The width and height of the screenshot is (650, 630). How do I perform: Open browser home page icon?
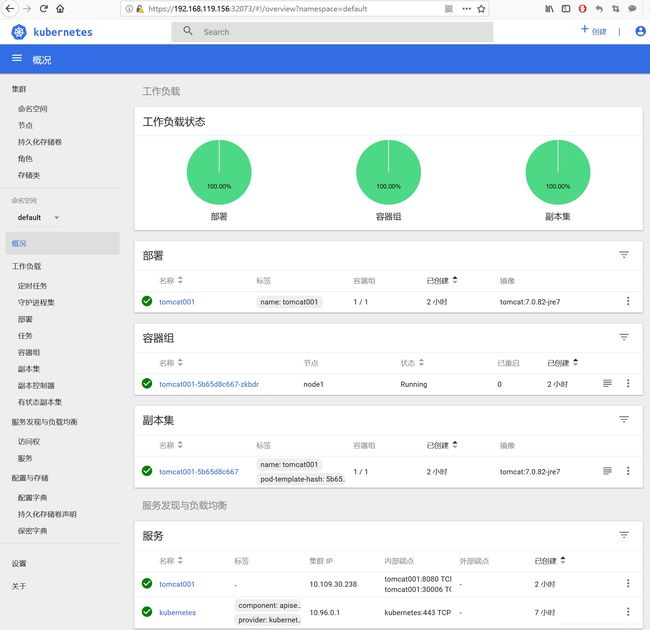coord(60,9)
